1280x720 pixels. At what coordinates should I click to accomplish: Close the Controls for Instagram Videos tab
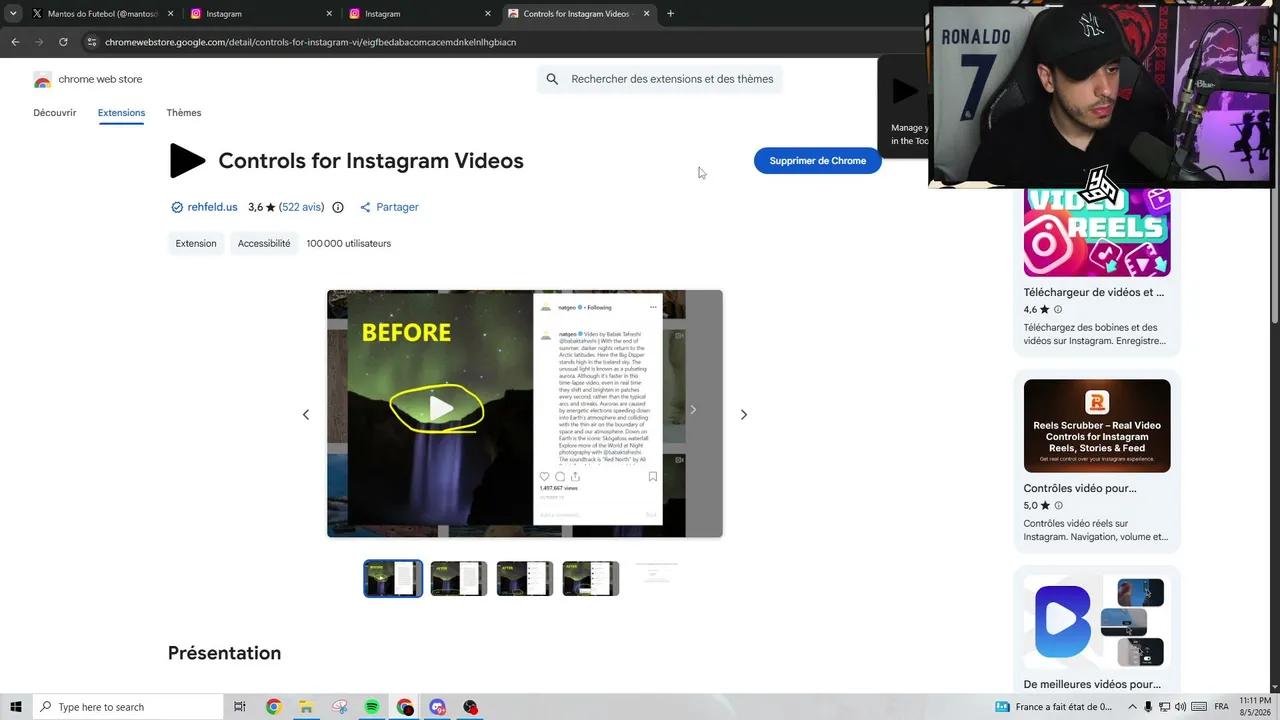647,14
